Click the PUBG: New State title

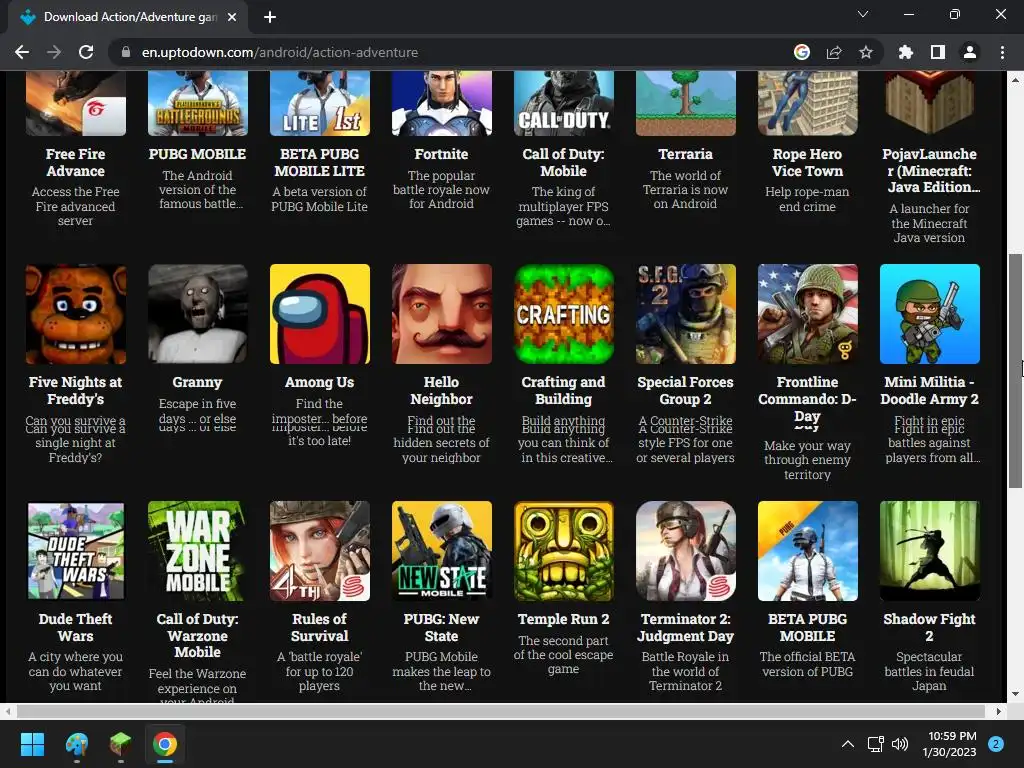441,627
